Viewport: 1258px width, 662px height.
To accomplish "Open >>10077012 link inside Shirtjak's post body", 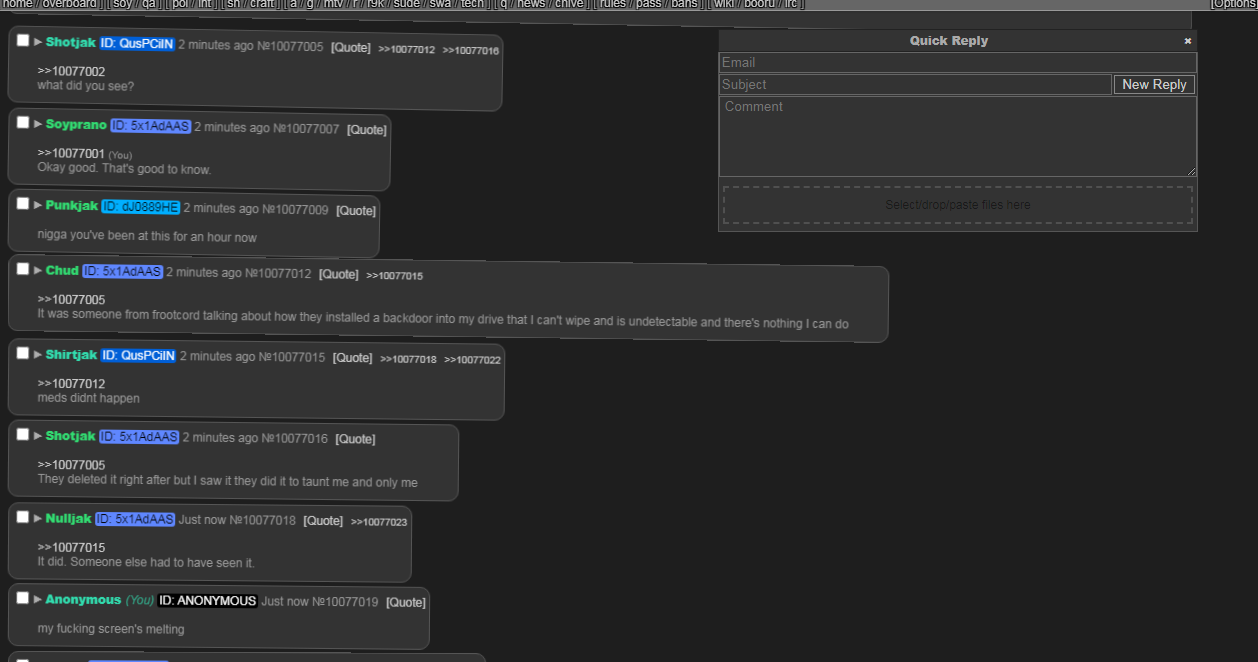I will point(71,384).
